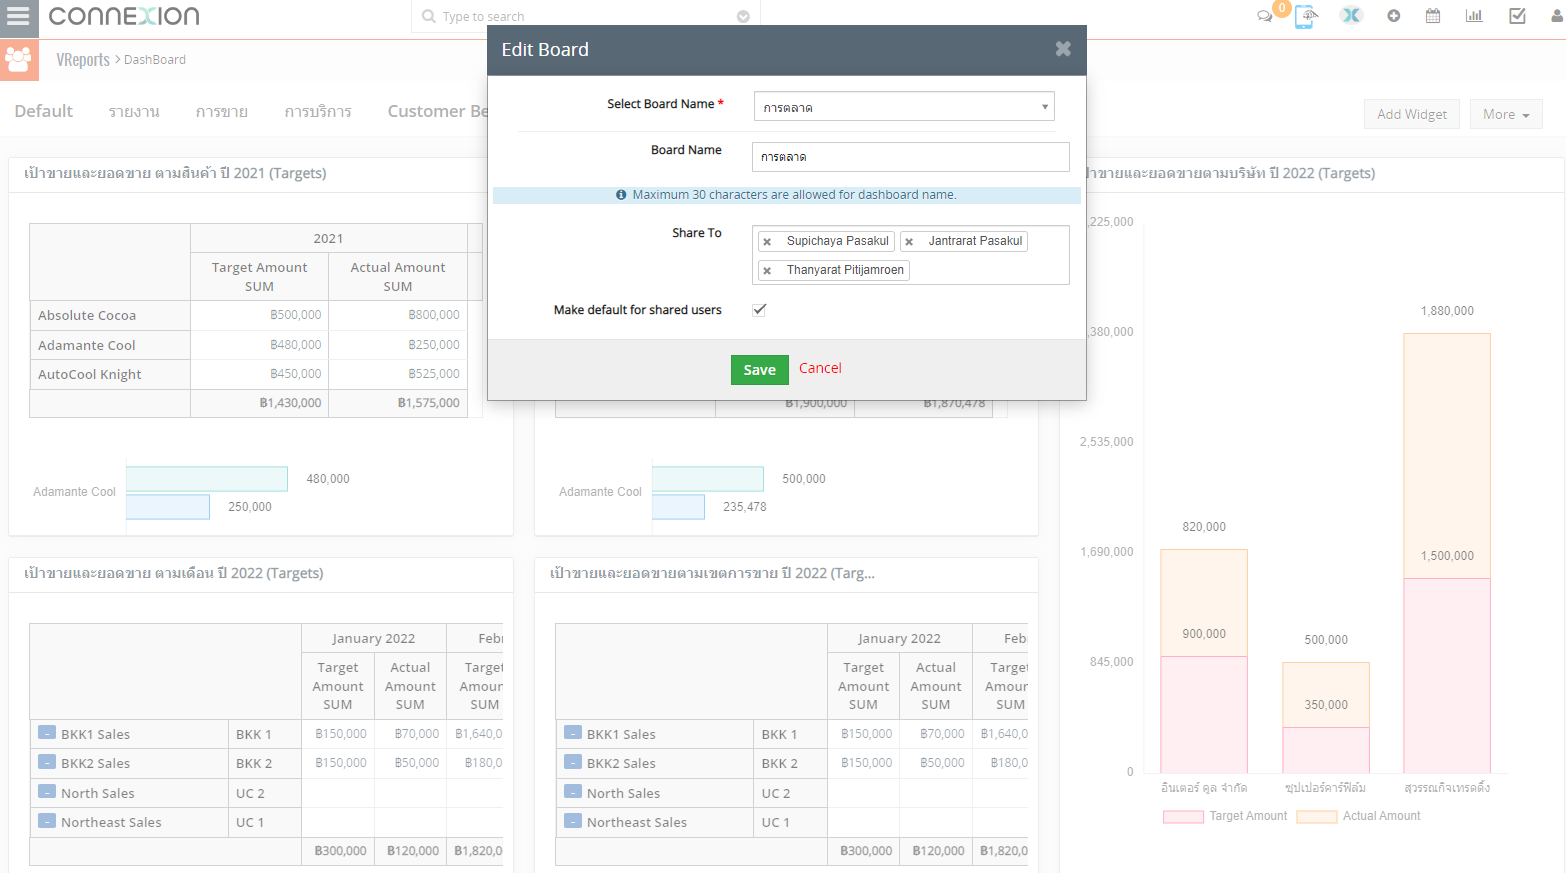
Task: Switch to the การบริการ tab
Action: tap(317, 111)
